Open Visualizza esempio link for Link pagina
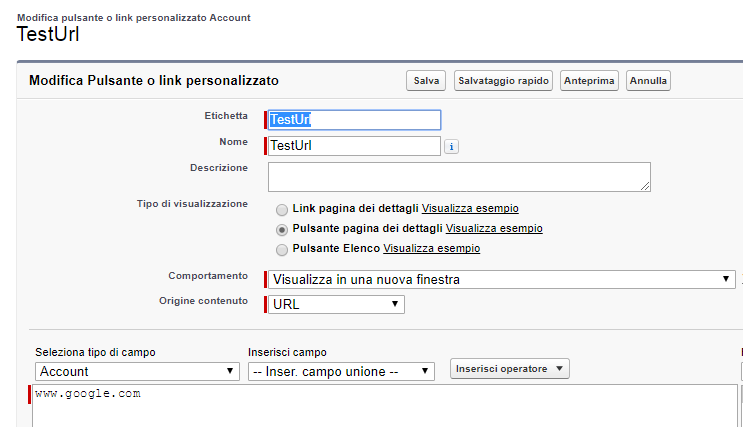The image size is (743, 427). pyautogui.click(x=470, y=209)
